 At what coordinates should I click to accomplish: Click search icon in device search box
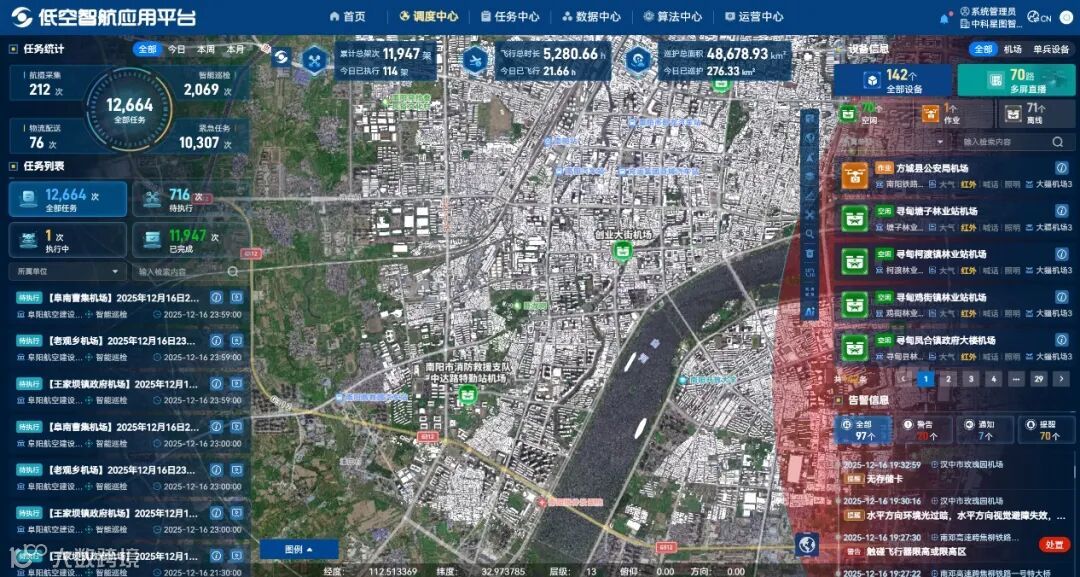point(1057,142)
